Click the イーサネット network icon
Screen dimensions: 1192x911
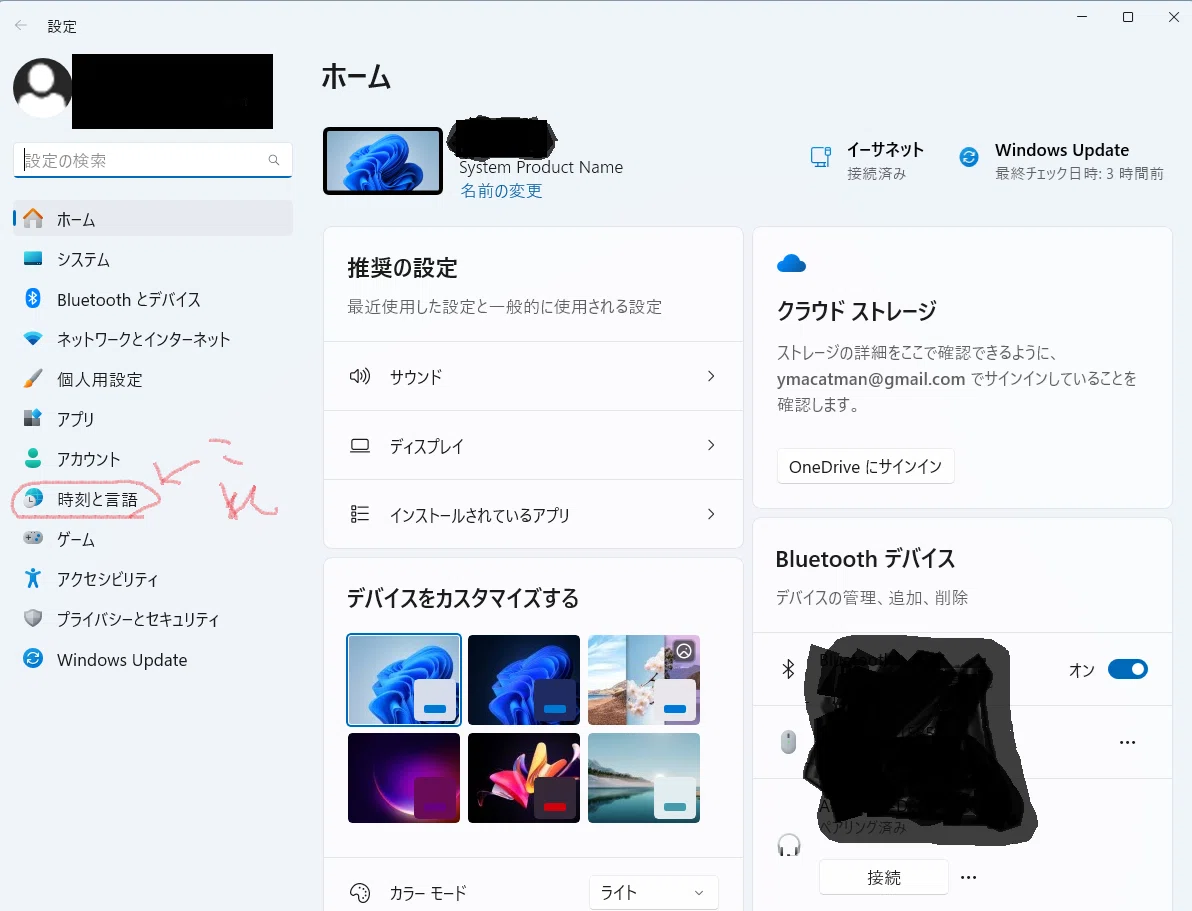[821, 157]
